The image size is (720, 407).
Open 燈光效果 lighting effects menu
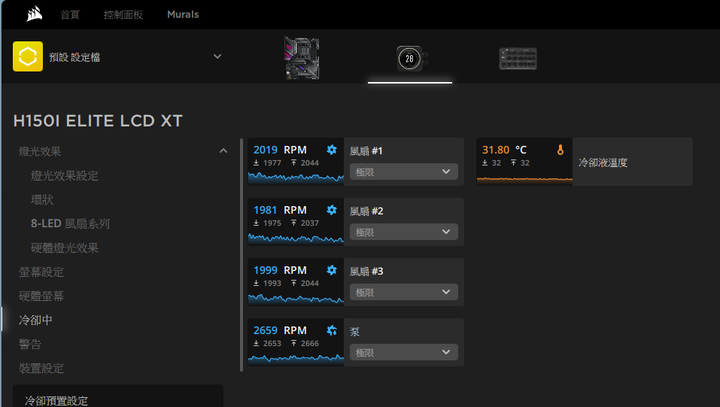click(40, 151)
